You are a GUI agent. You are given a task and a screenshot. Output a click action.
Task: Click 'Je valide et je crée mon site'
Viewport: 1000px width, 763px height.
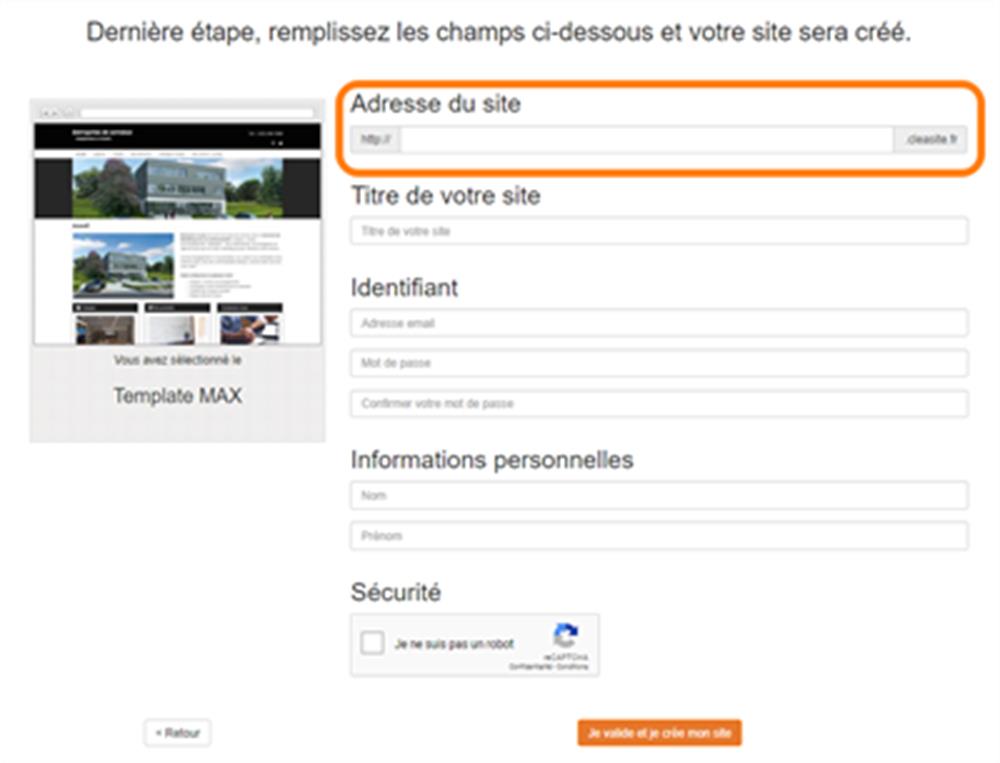[659, 732]
